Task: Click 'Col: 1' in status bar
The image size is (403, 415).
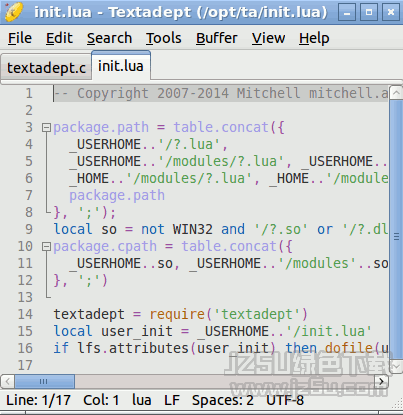Action: [101, 400]
